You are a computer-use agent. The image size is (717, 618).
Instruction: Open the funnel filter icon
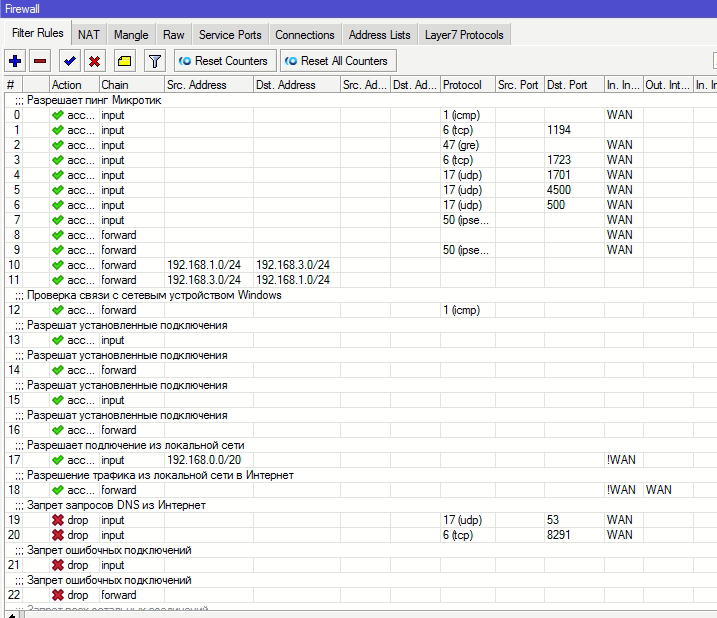point(155,61)
